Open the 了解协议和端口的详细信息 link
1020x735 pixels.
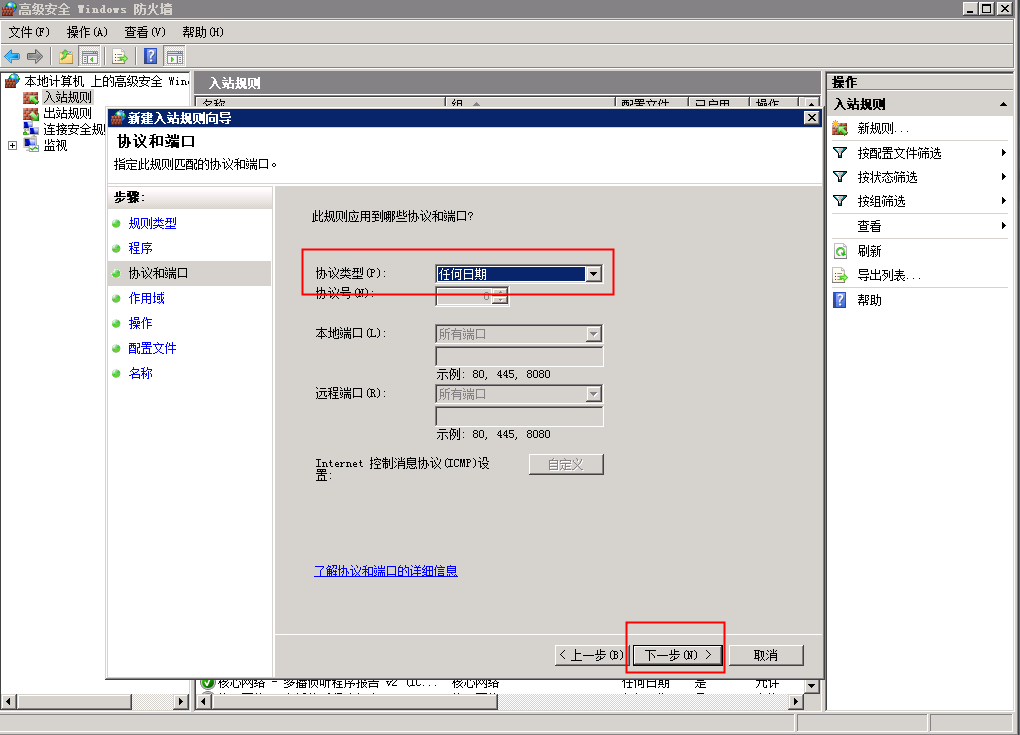coord(386,571)
